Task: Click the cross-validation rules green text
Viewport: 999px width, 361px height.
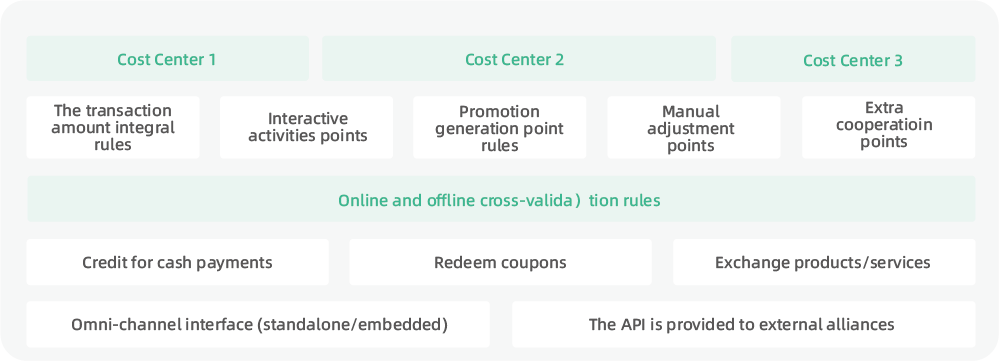Action: coord(499,201)
